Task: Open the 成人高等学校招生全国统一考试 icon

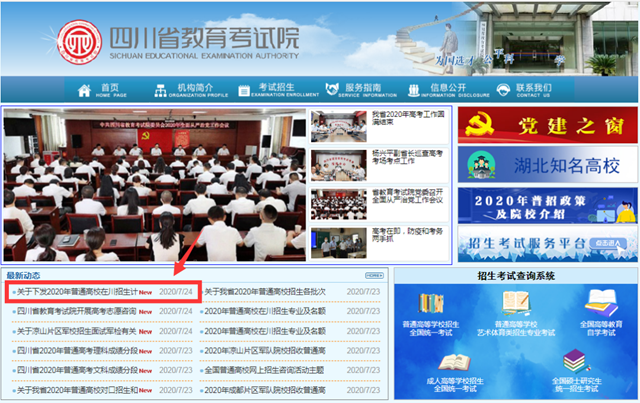Action: pyautogui.click(x=454, y=361)
